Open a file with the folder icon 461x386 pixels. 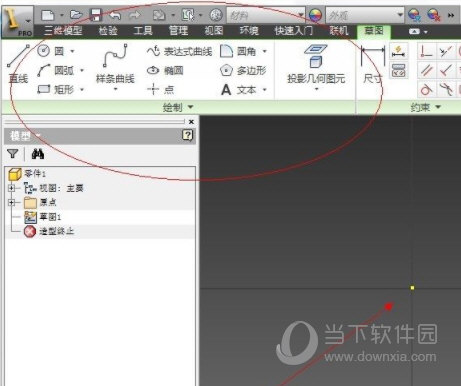[x=76, y=15]
